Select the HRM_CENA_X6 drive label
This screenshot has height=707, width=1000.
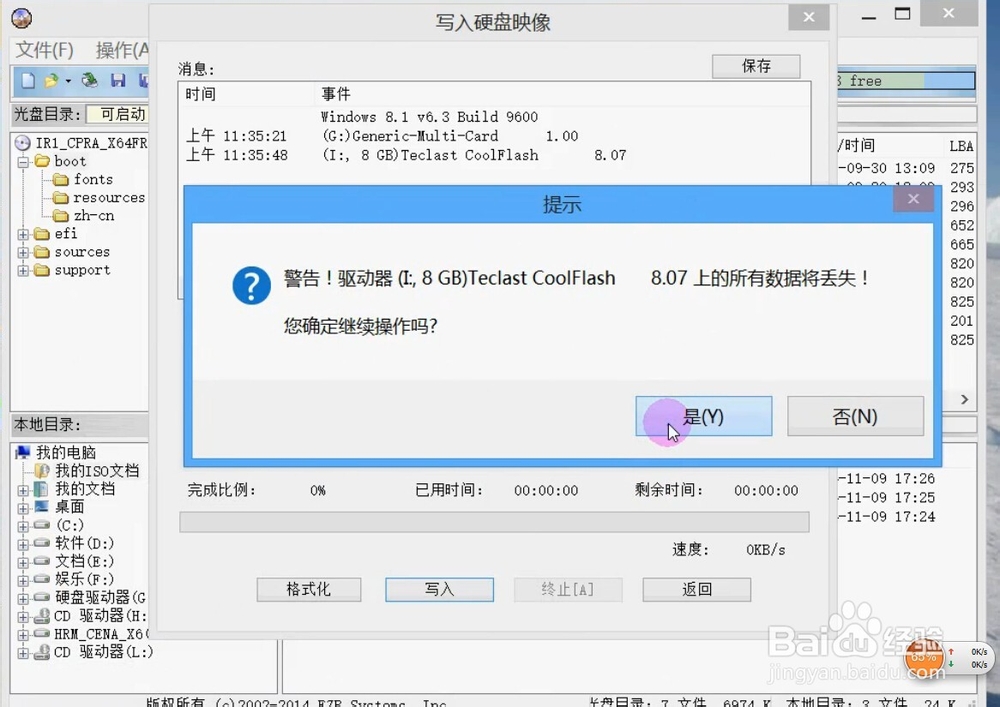tap(101, 634)
